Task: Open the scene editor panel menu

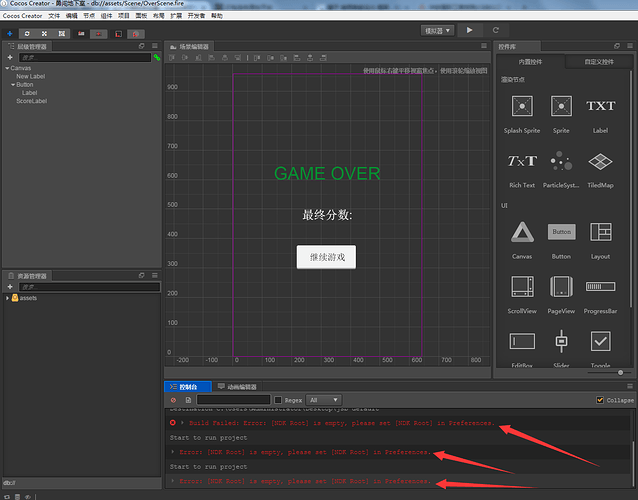Action: pyautogui.click(x=484, y=46)
